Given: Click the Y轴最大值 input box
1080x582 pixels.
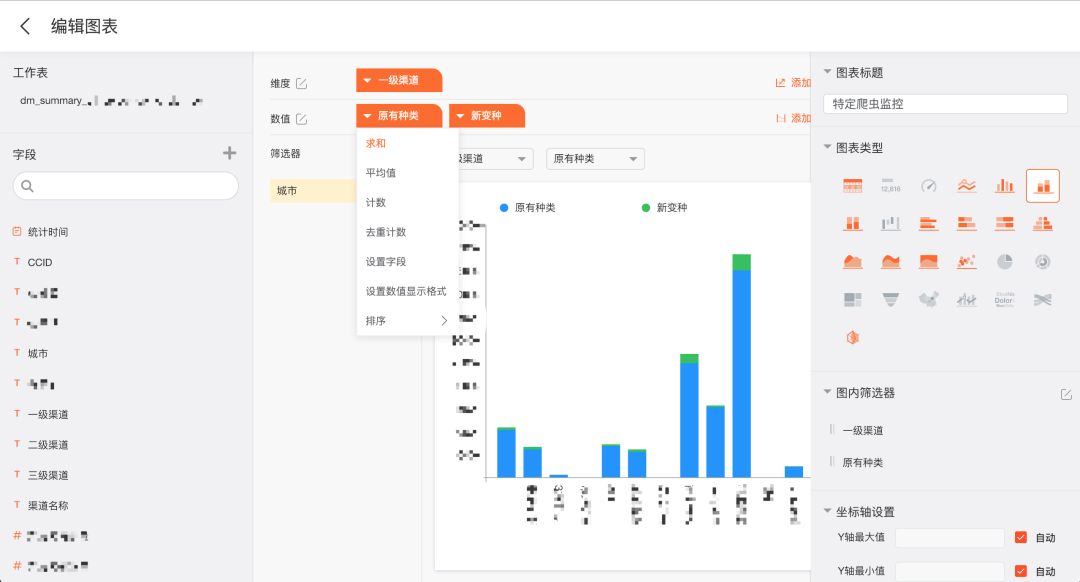Looking at the screenshot, I should pyautogui.click(x=949, y=537).
